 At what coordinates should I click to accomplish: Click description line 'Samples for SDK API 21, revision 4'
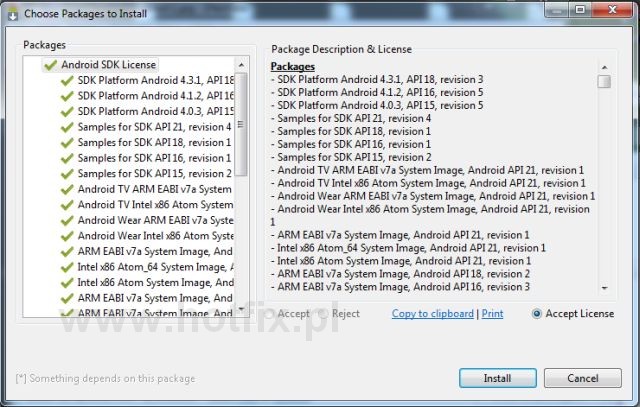[x=351, y=118]
